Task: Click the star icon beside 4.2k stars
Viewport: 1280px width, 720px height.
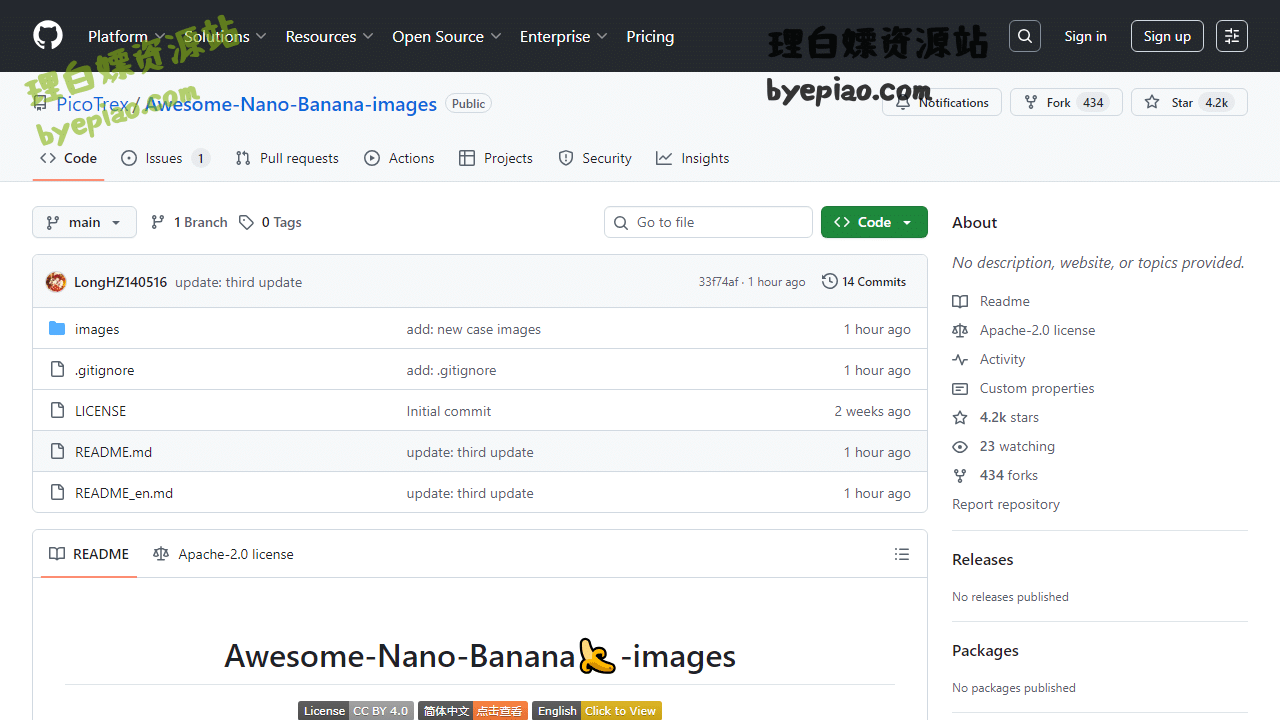Action: click(x=960, y=417)
